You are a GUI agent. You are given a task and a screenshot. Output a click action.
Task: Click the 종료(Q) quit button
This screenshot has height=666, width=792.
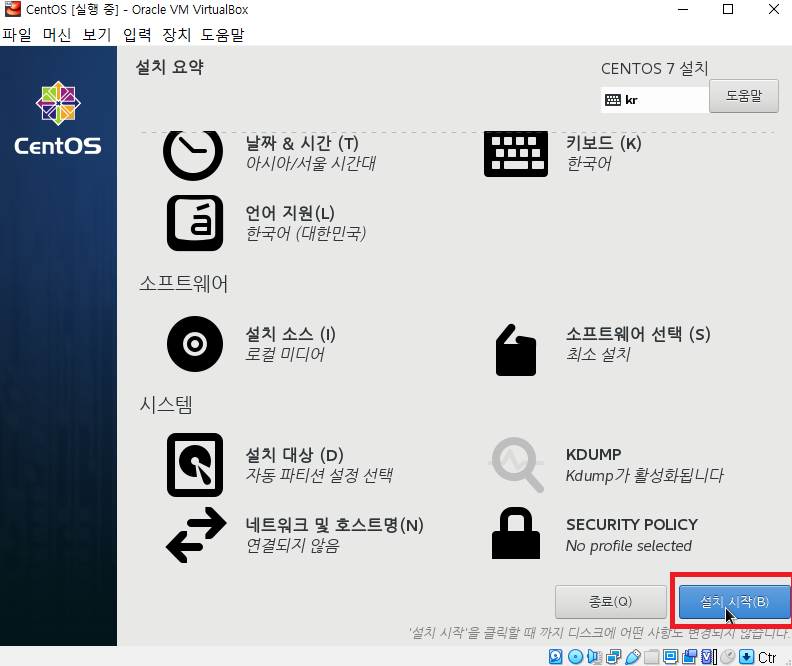611,602
